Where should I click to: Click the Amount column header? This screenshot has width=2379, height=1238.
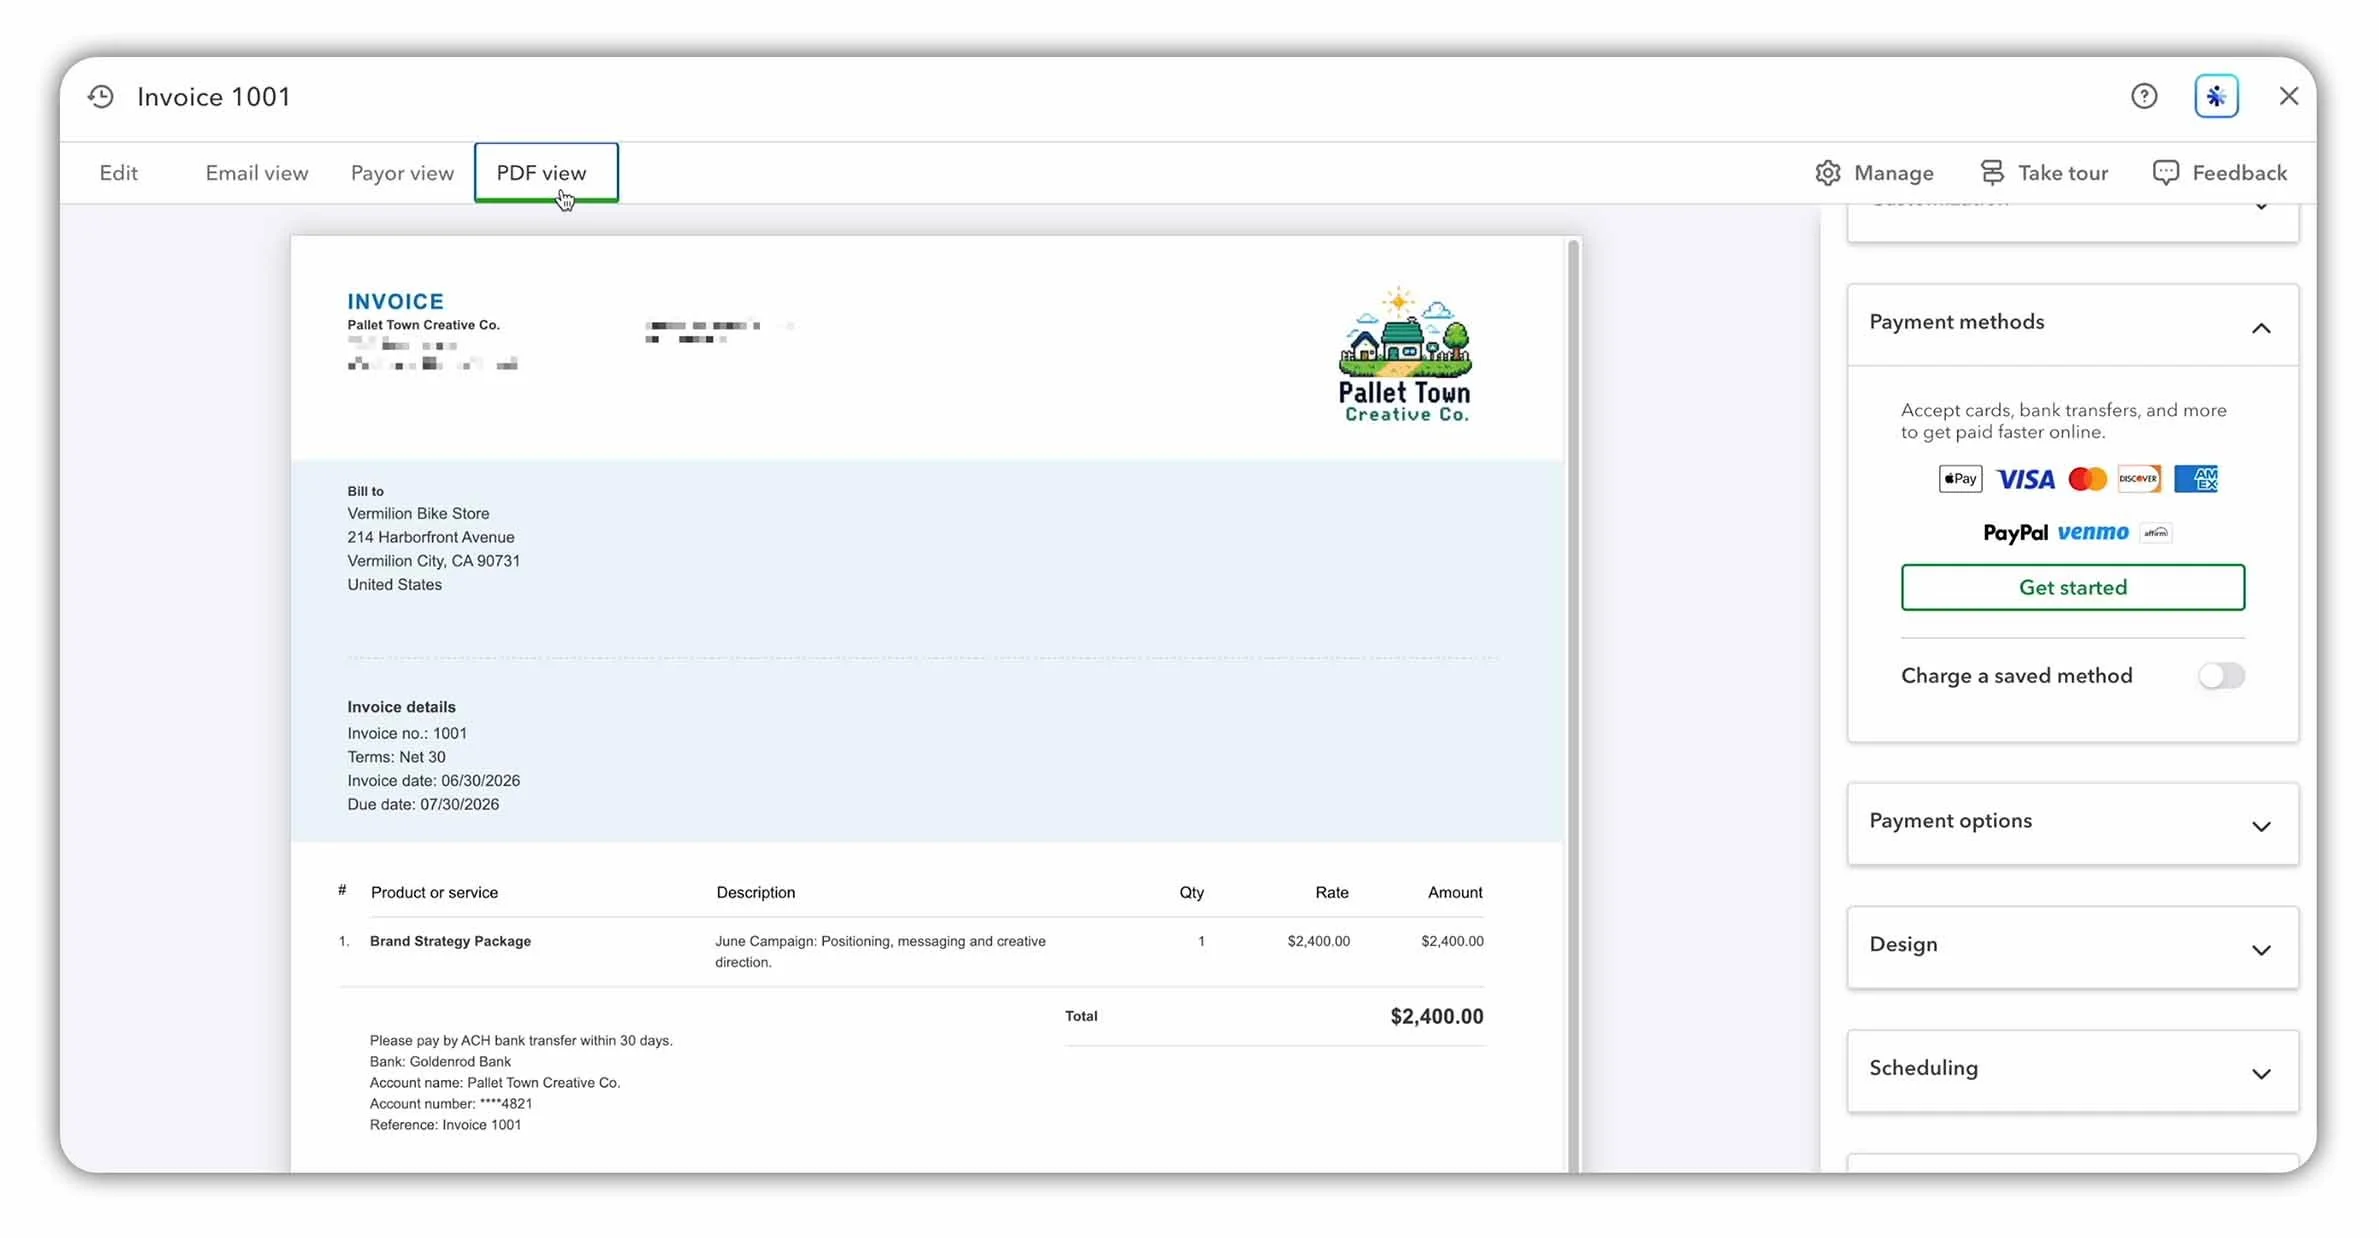click(x=1455, y=892)
